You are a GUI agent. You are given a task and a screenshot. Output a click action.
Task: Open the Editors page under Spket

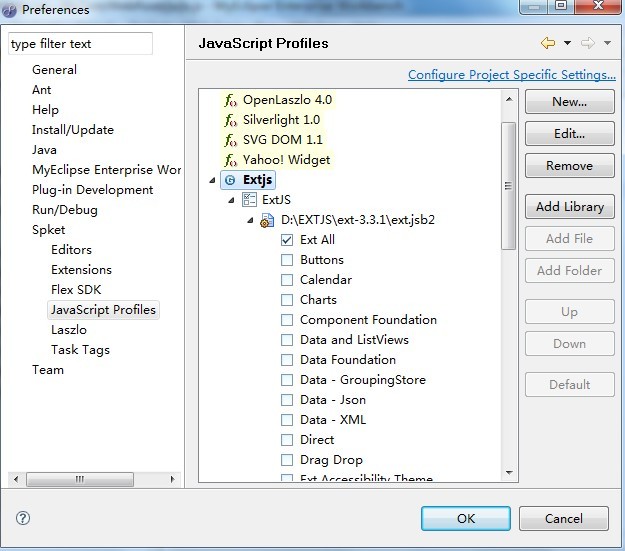point(71,250)
